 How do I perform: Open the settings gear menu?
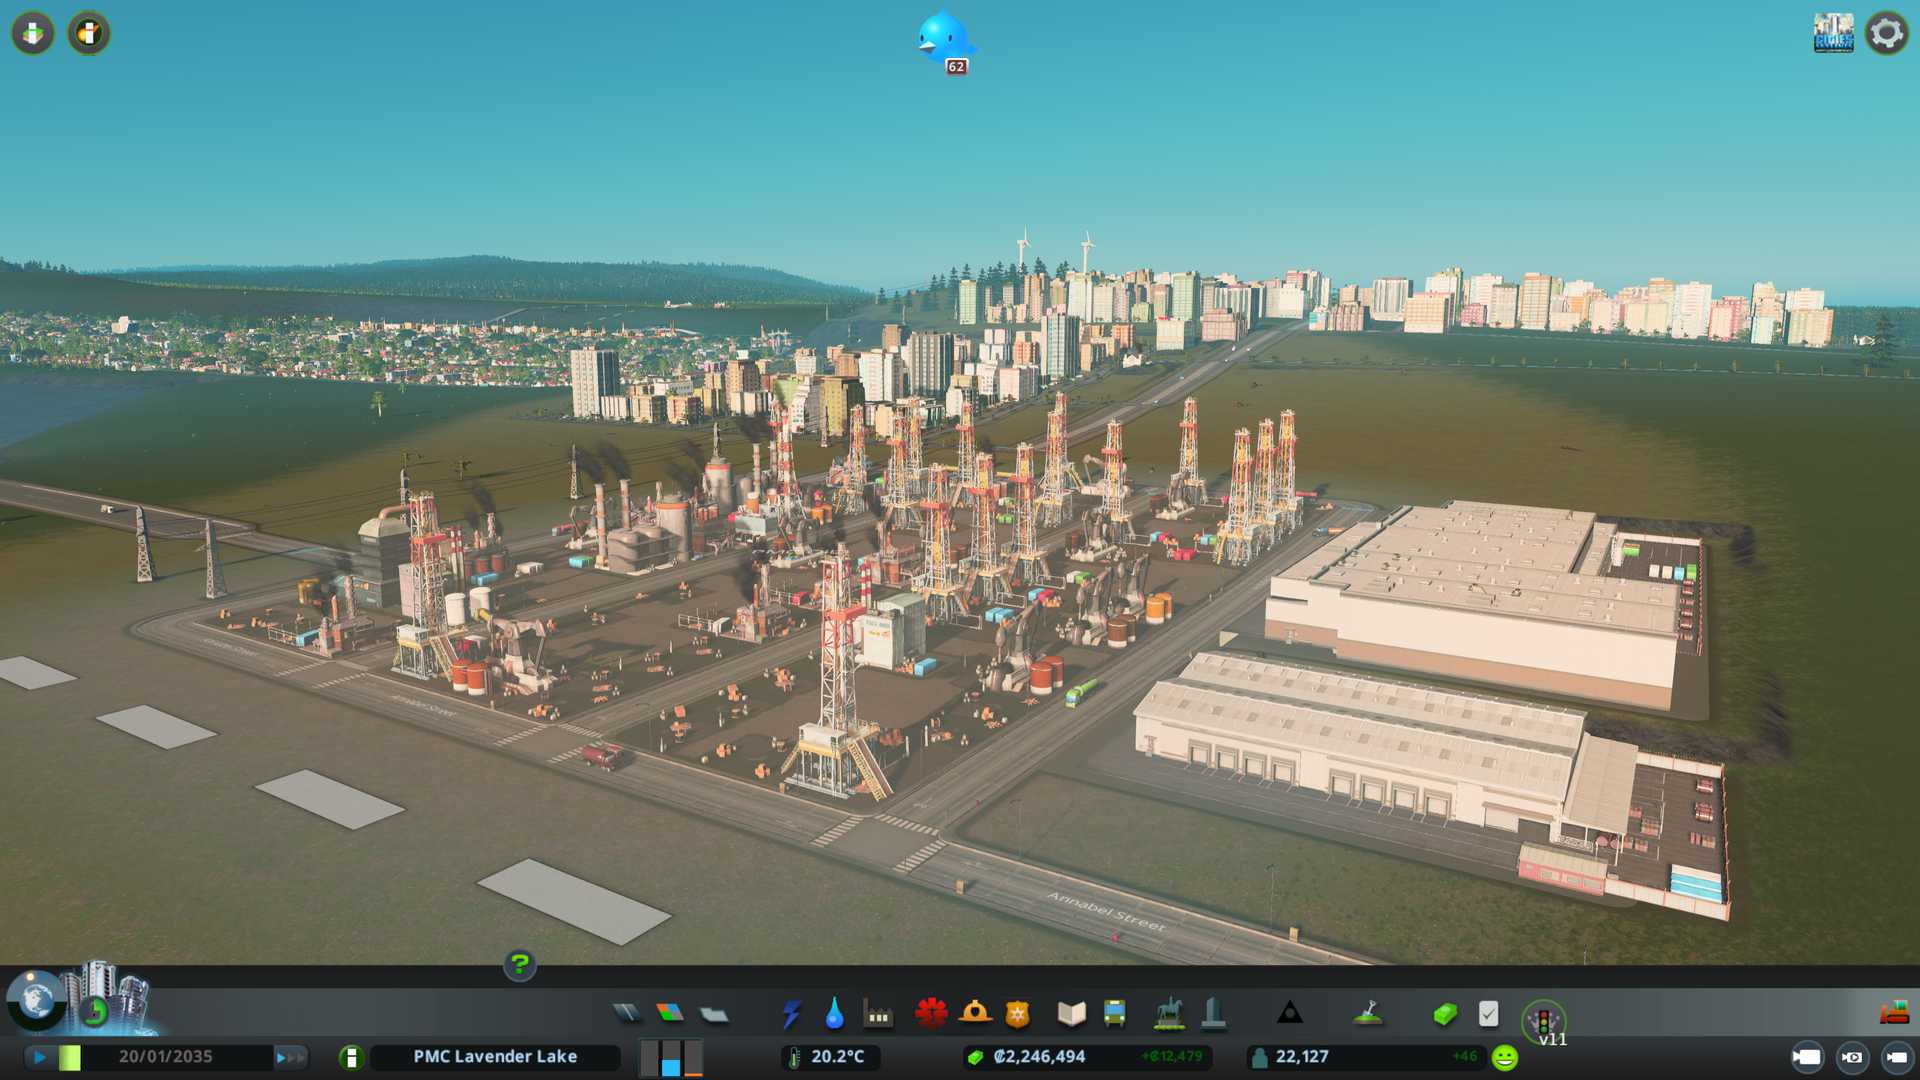pos(1886,33)
